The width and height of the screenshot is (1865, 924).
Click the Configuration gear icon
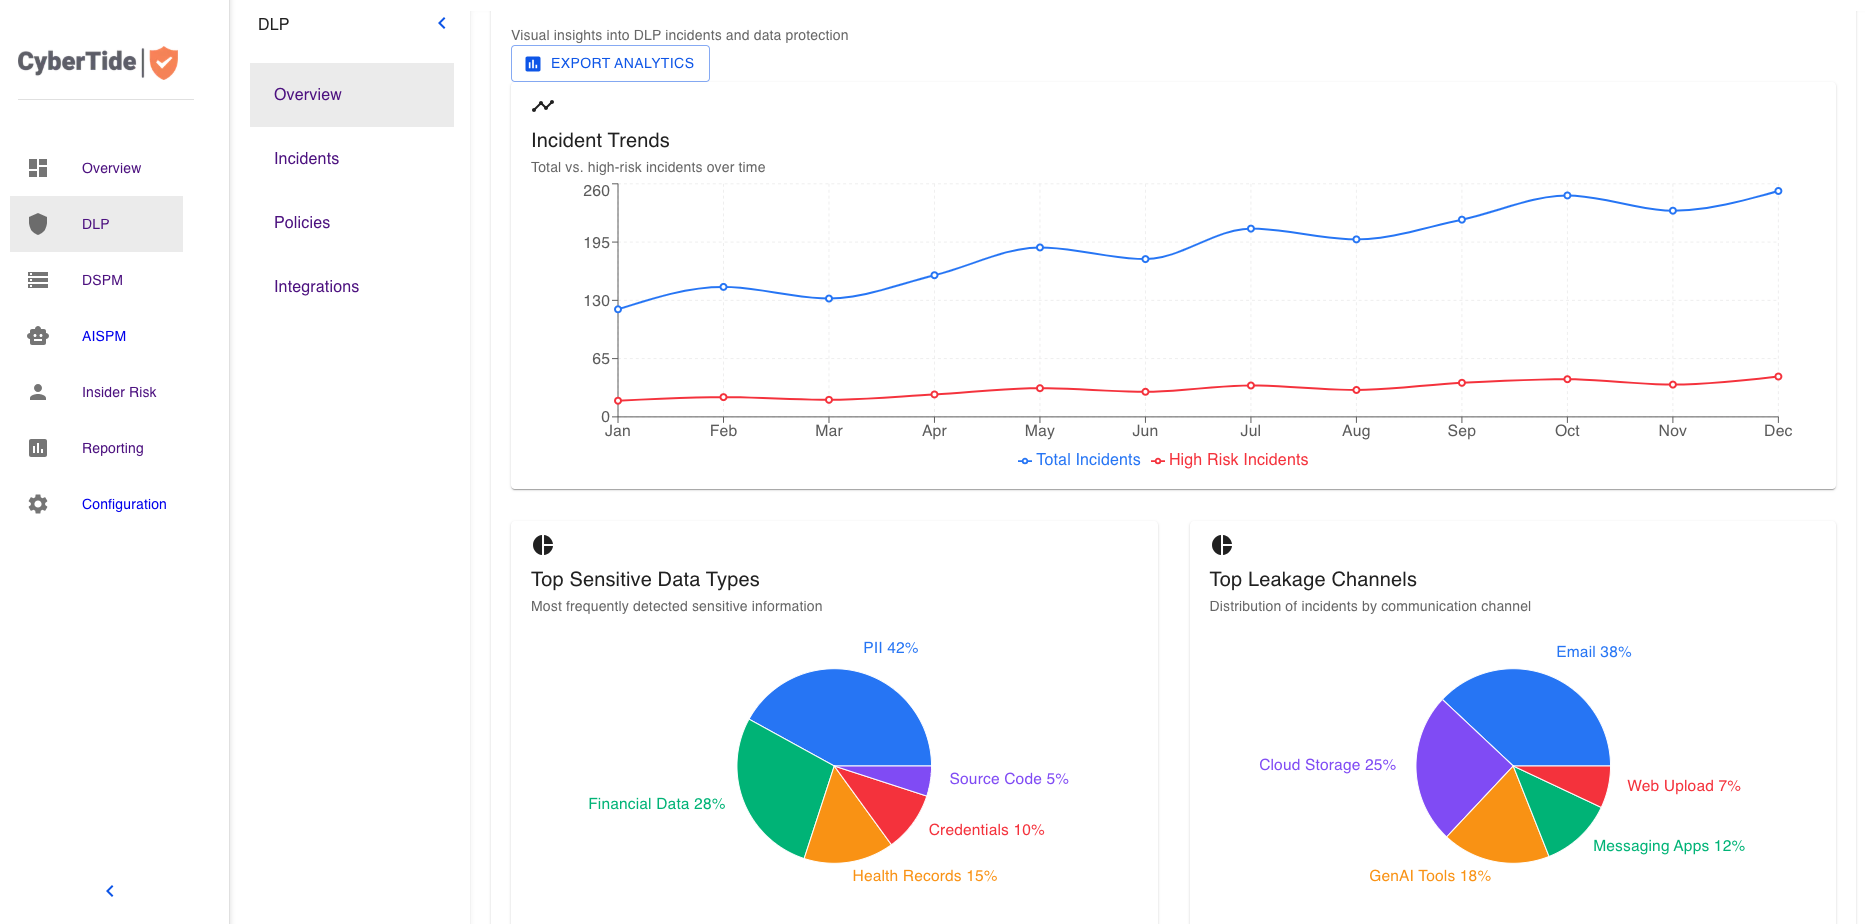(38, 504)
